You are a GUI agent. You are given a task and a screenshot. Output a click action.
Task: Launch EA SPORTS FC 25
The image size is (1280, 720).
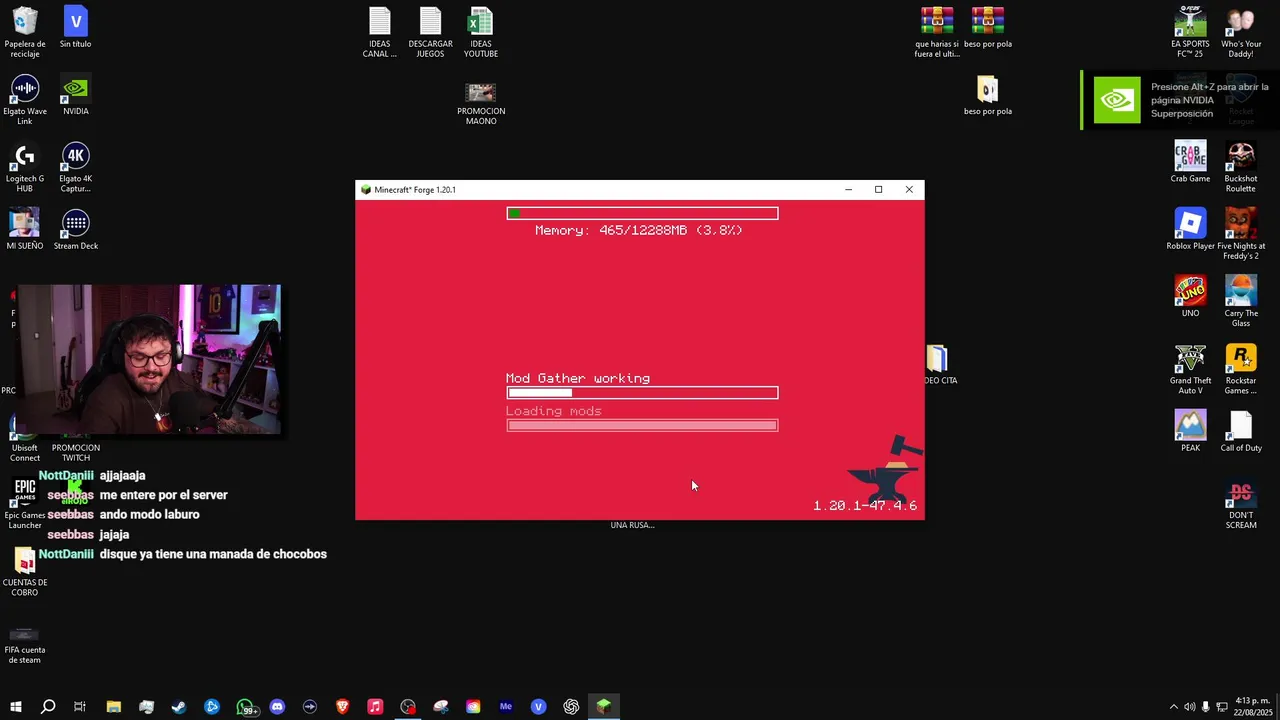click(1190, 32)
